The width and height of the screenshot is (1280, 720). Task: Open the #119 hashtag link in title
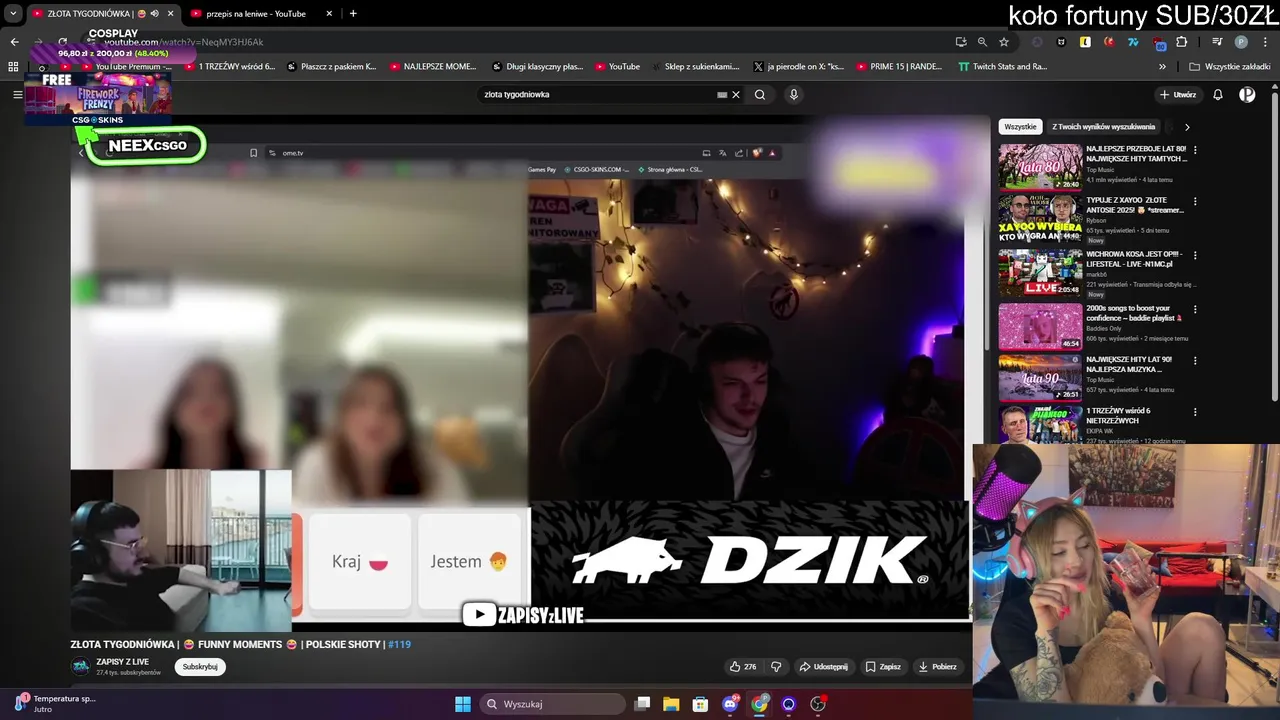[399, 644]
